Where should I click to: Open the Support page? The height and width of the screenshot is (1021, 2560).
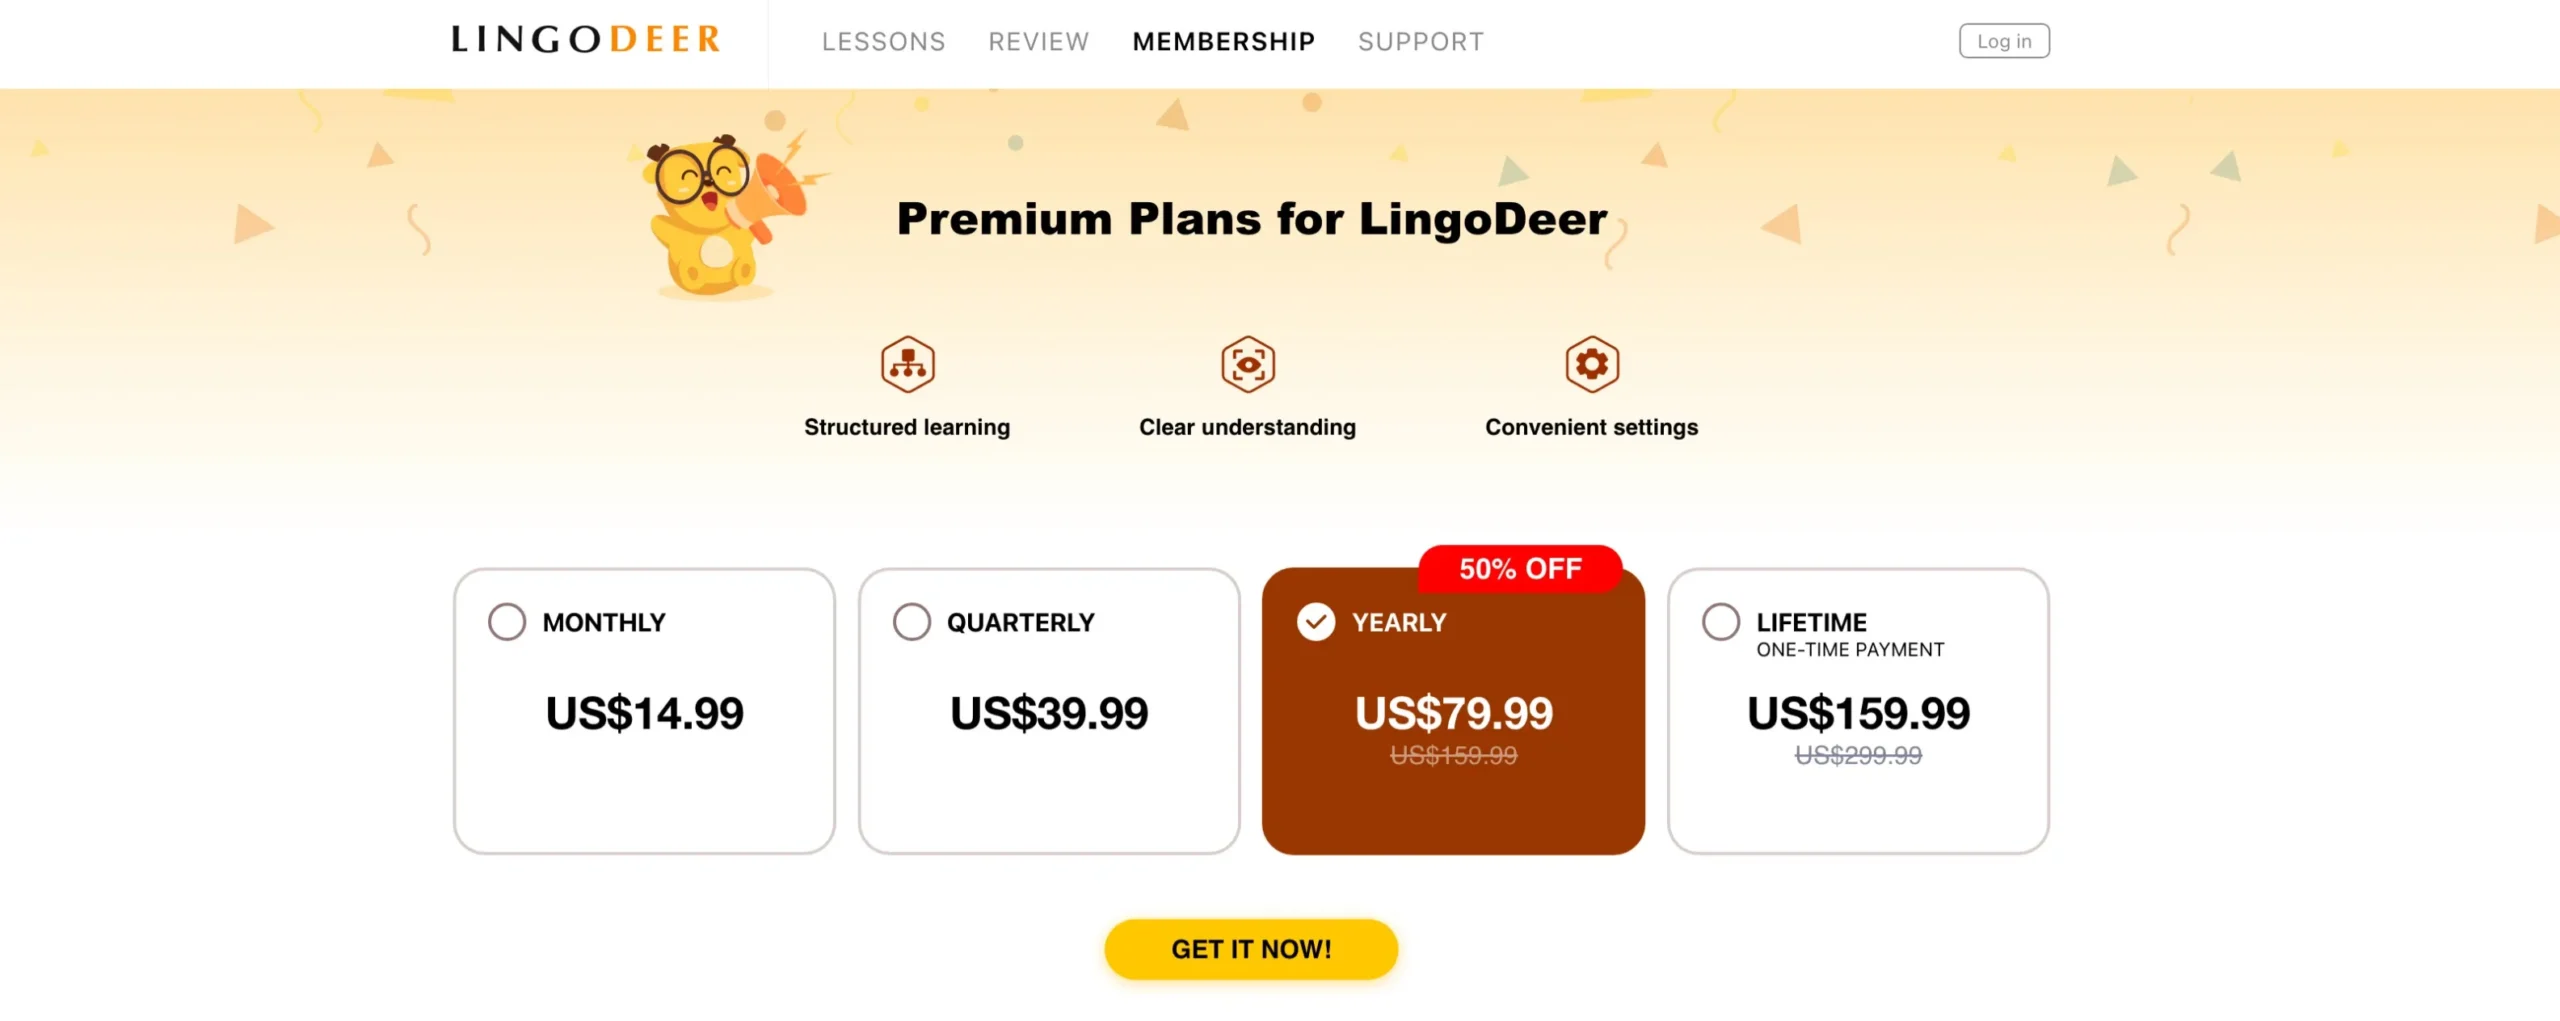tap(1420, 42)
